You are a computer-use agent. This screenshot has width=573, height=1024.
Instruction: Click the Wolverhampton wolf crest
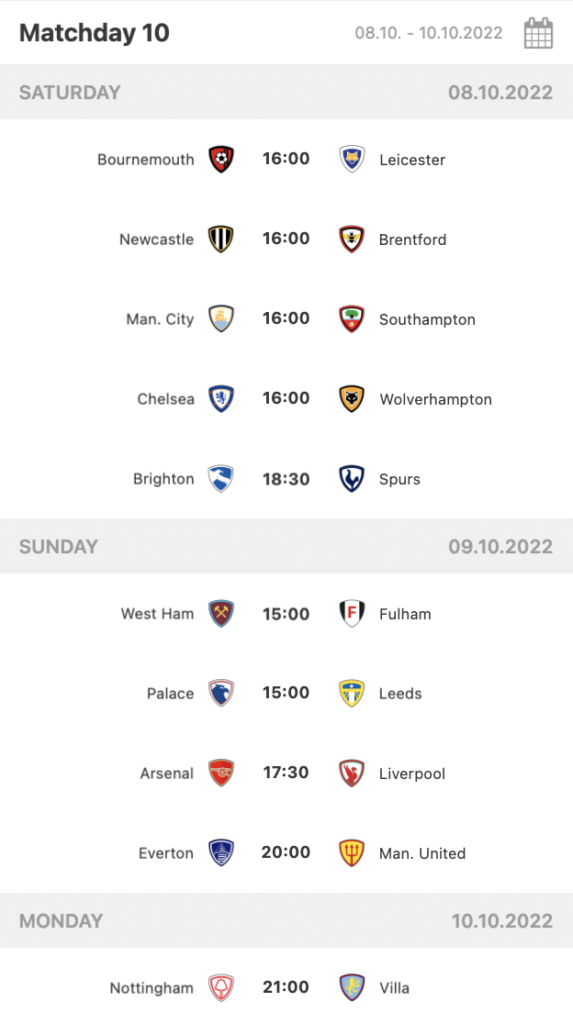[352, 398]
